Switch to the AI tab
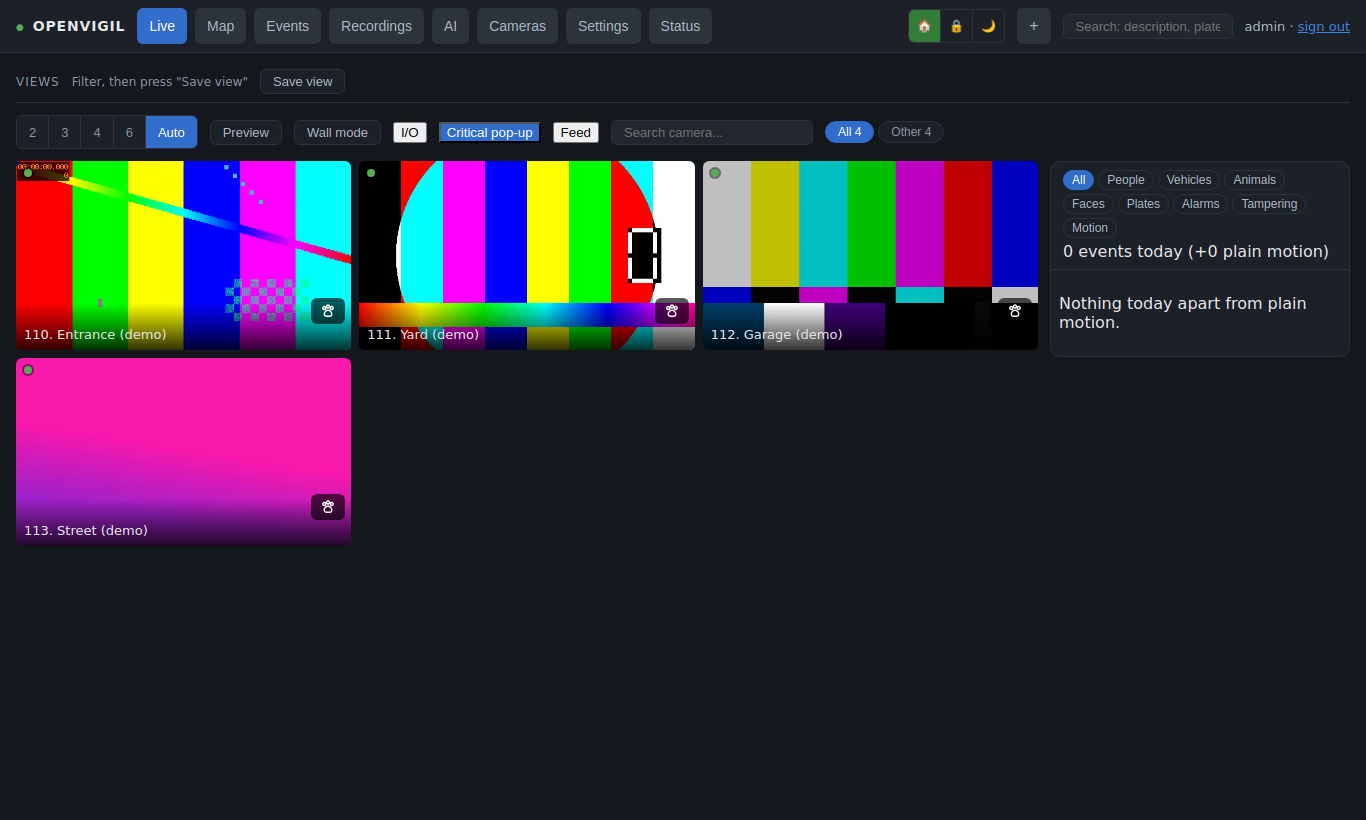This screenshot has height=820, width=1366. 450,26
